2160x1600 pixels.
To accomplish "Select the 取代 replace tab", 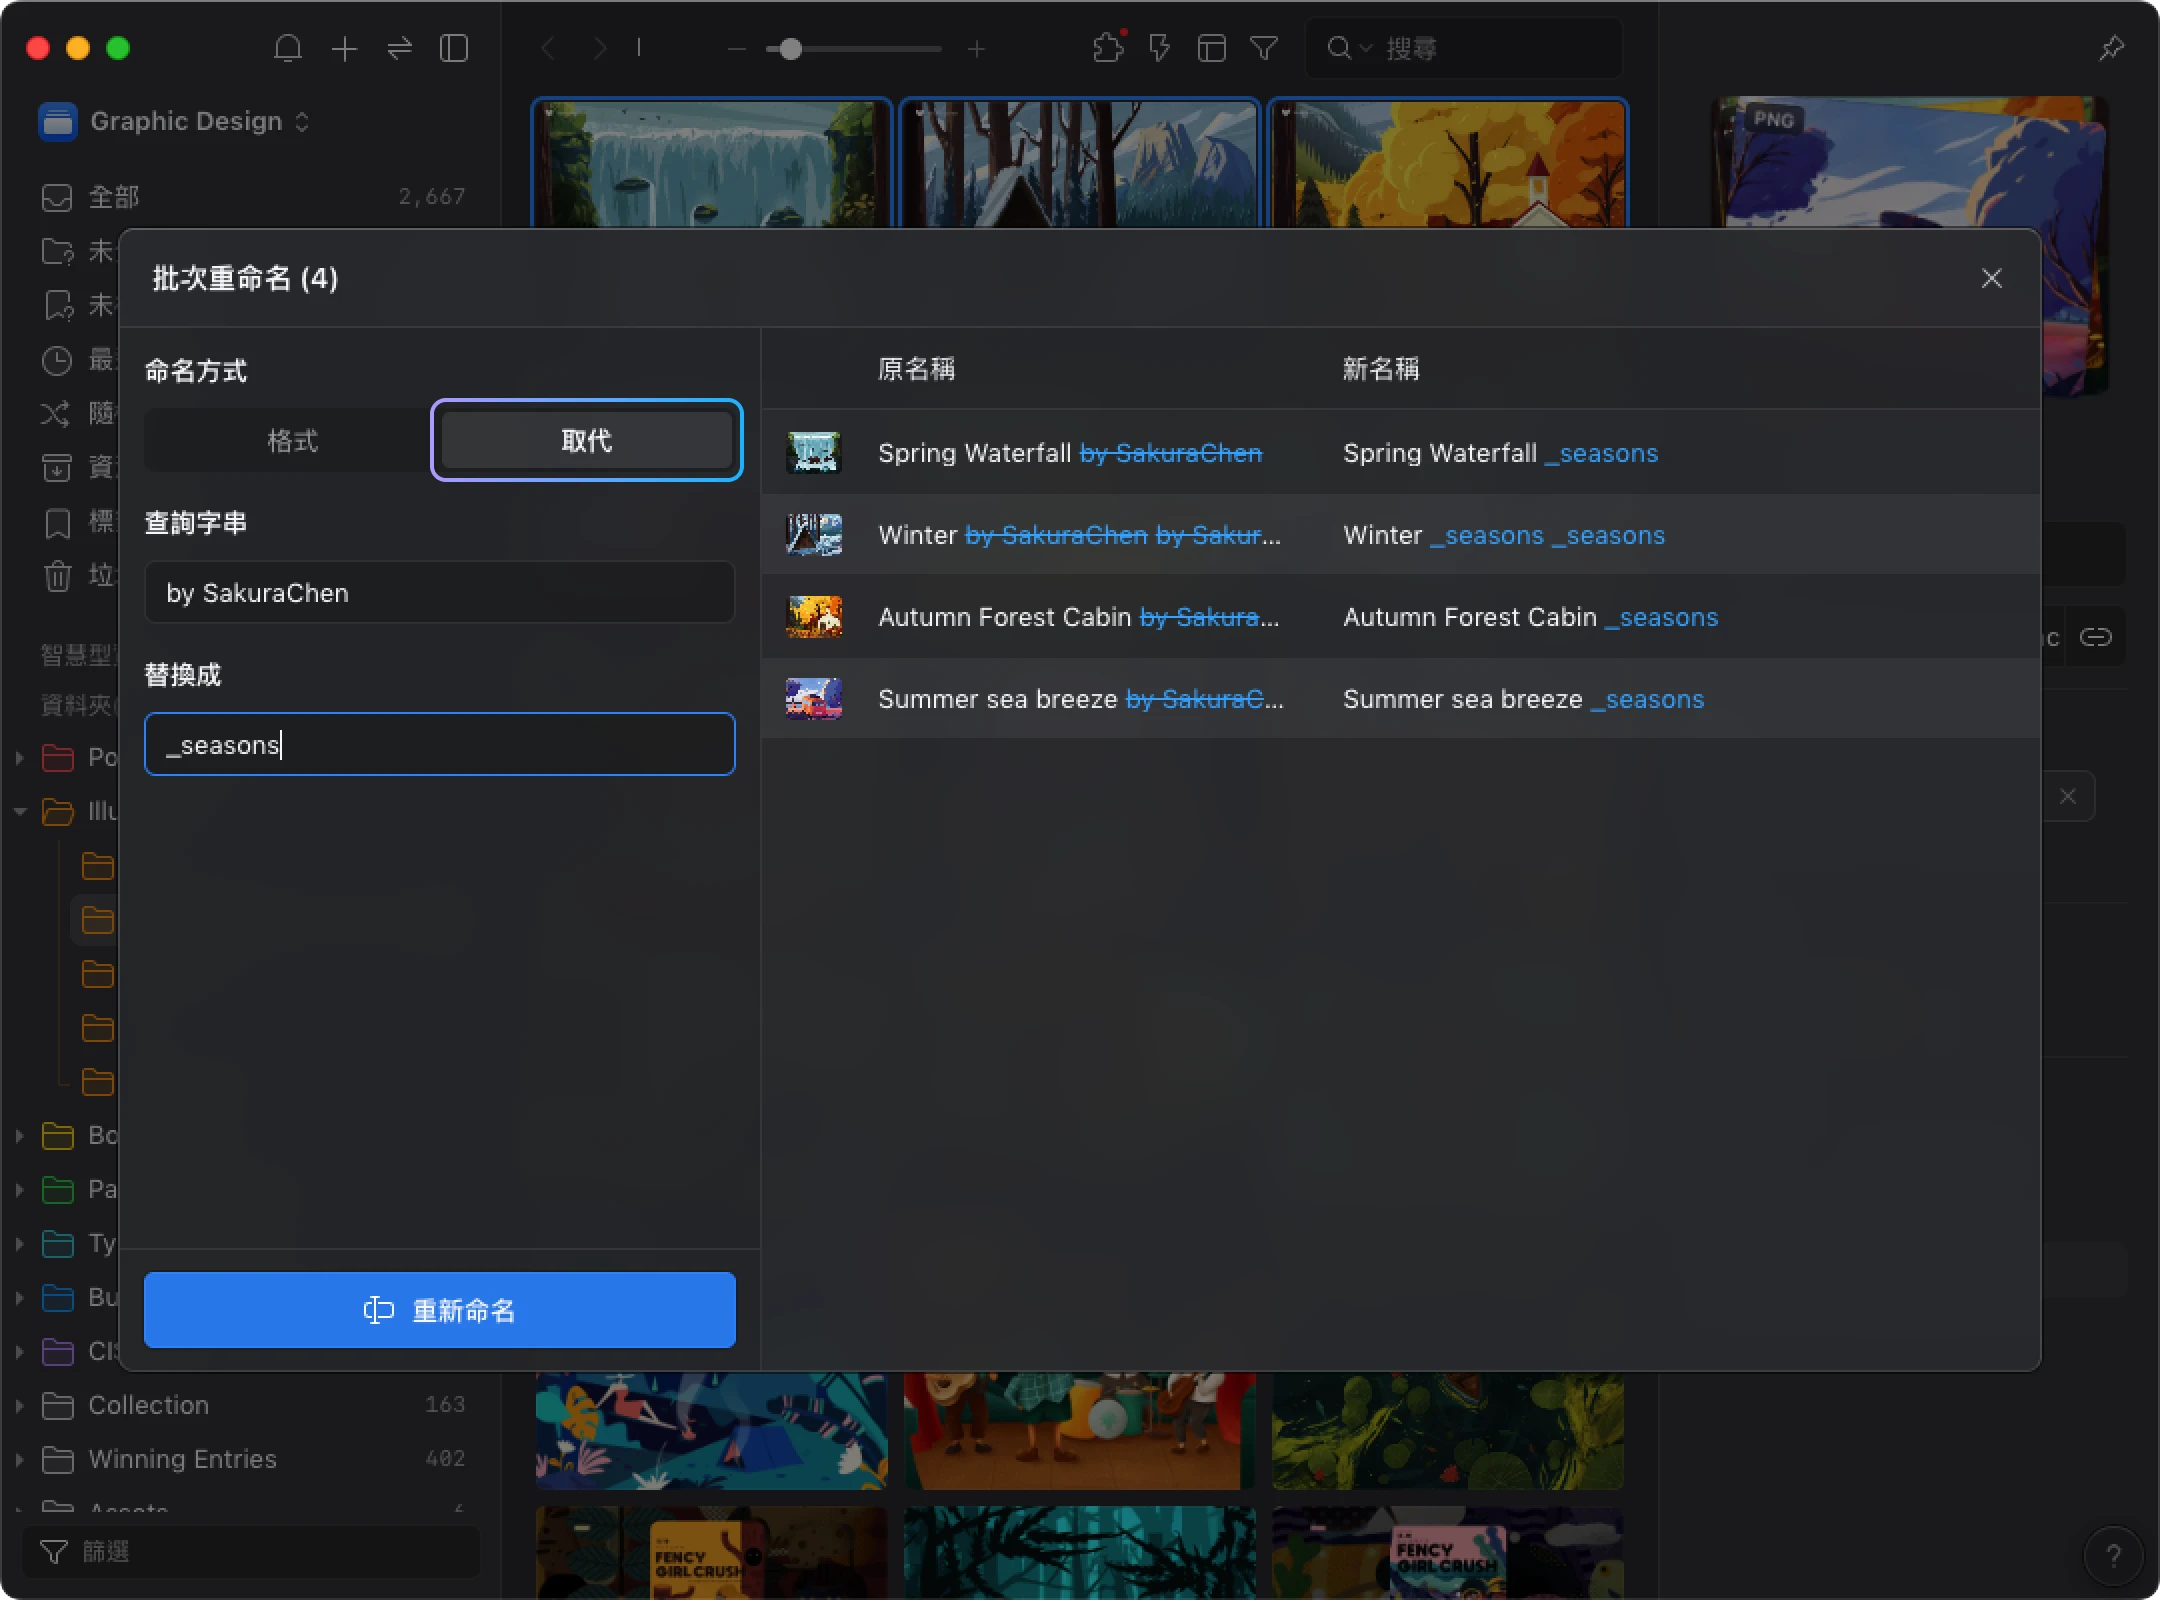I will coord(587,440).
